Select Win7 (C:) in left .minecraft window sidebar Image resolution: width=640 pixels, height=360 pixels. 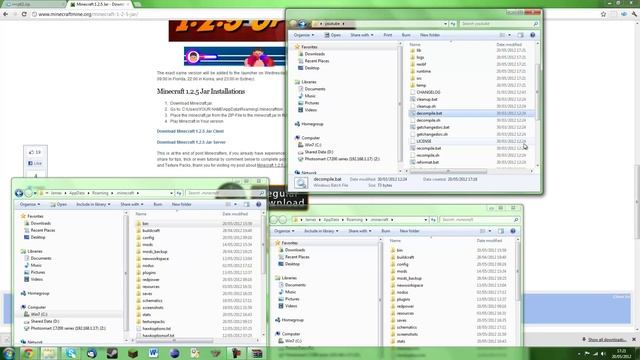click(x=39, y=314)
